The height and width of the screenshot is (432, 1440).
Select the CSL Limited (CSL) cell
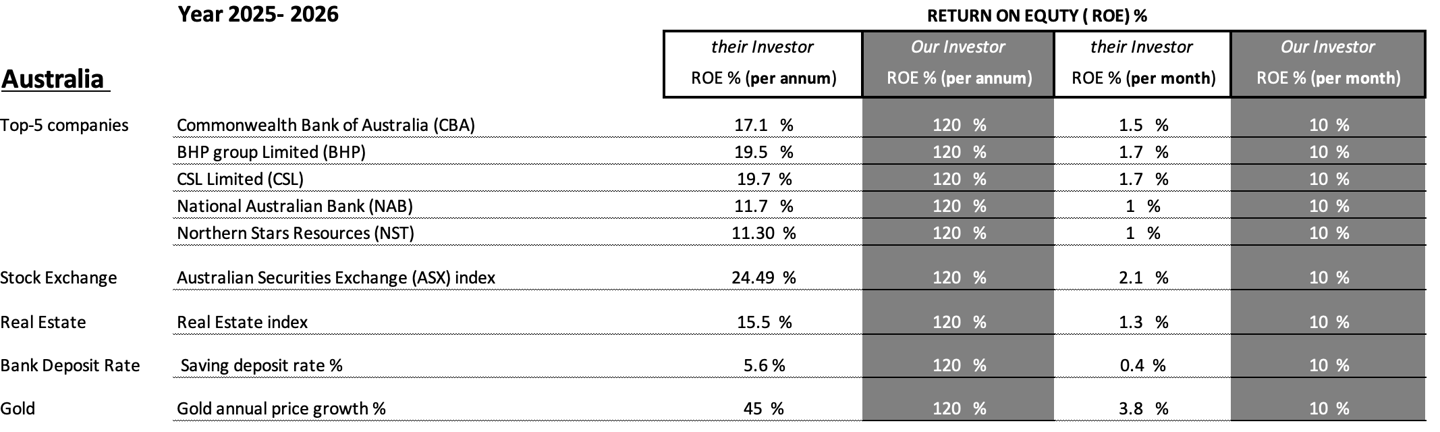240,179
